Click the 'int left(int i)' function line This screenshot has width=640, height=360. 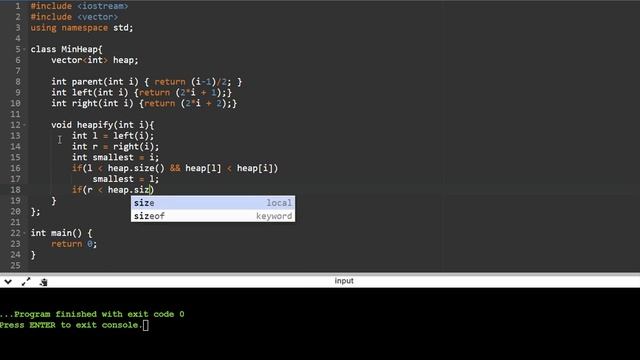click(x=141, y=92)
